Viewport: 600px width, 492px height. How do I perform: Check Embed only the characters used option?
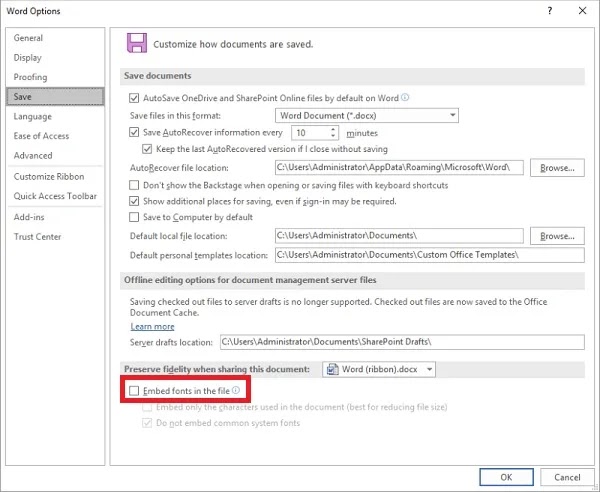point(147,407)
